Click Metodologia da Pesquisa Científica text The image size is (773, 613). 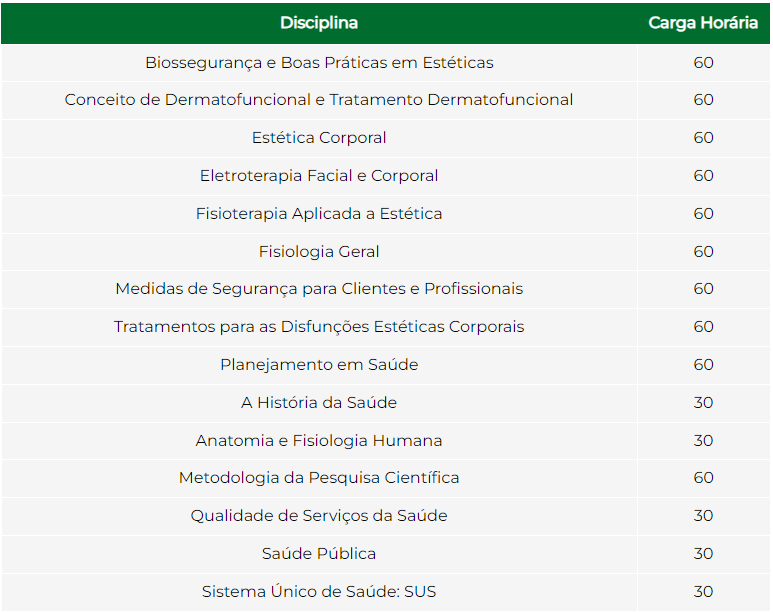(x=319, y=478)
